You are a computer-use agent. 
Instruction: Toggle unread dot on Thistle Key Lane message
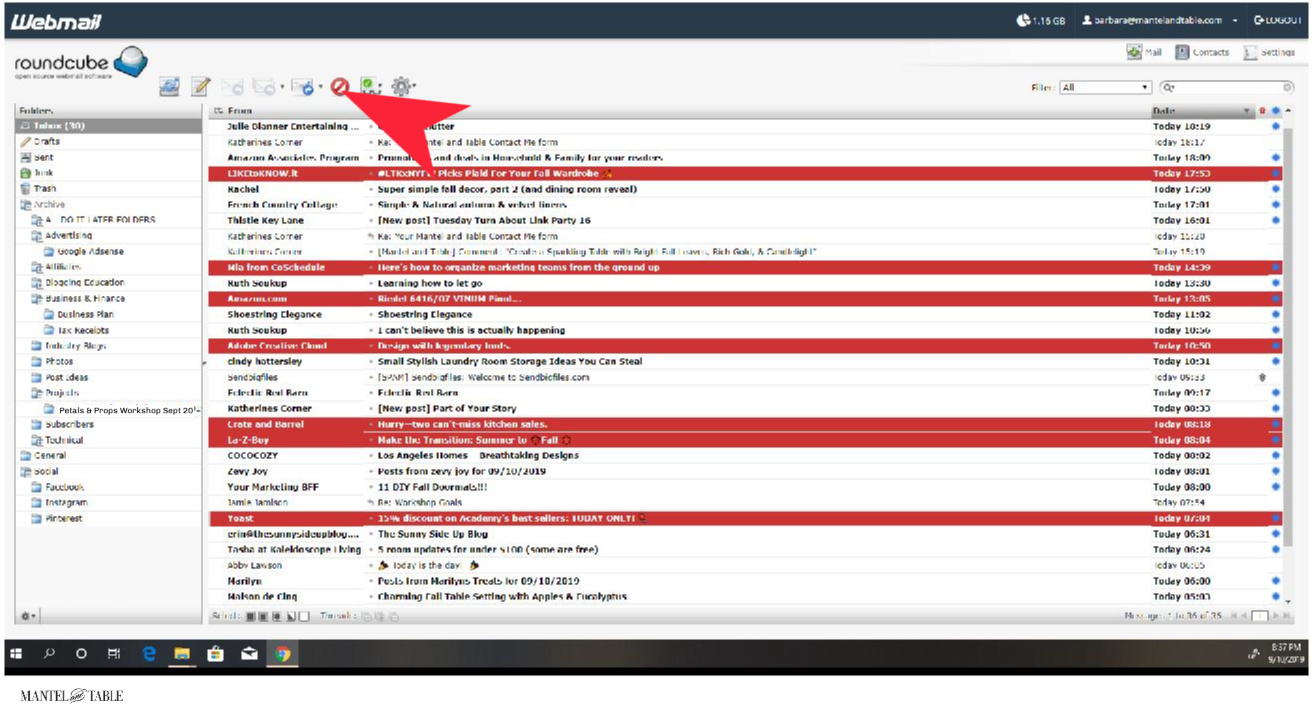coord(1276,220)
